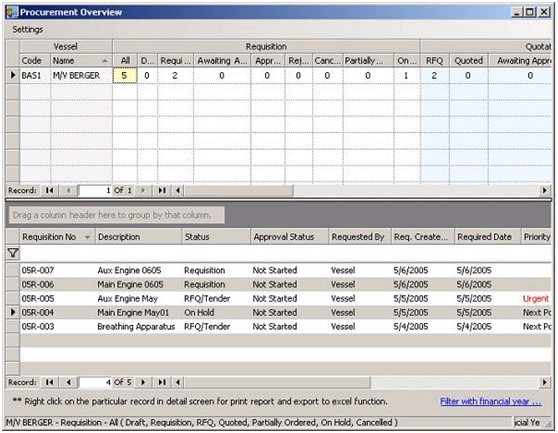Select requisition 05R-006
558x433 pixels.
click(x=38, y=285)
